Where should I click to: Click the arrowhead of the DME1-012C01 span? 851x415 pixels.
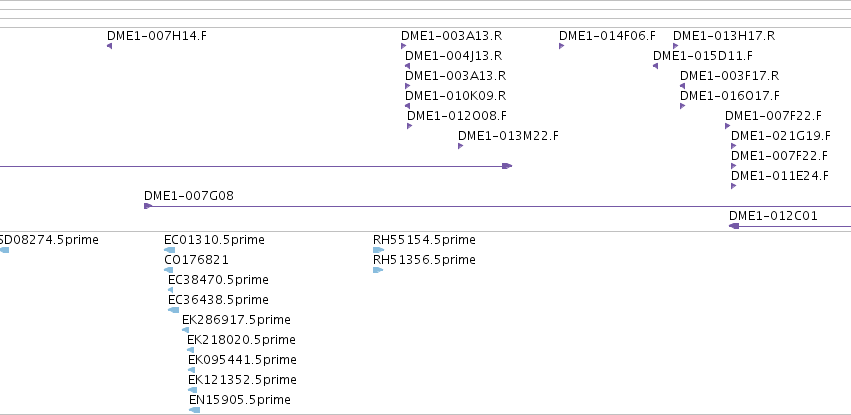click(734, 226)
